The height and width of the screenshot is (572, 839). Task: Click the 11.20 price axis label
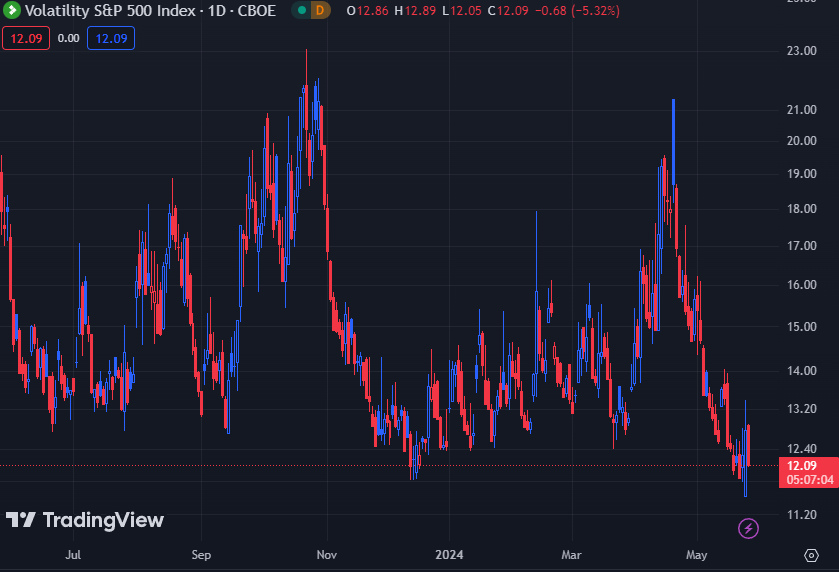[x=802, y=515]
